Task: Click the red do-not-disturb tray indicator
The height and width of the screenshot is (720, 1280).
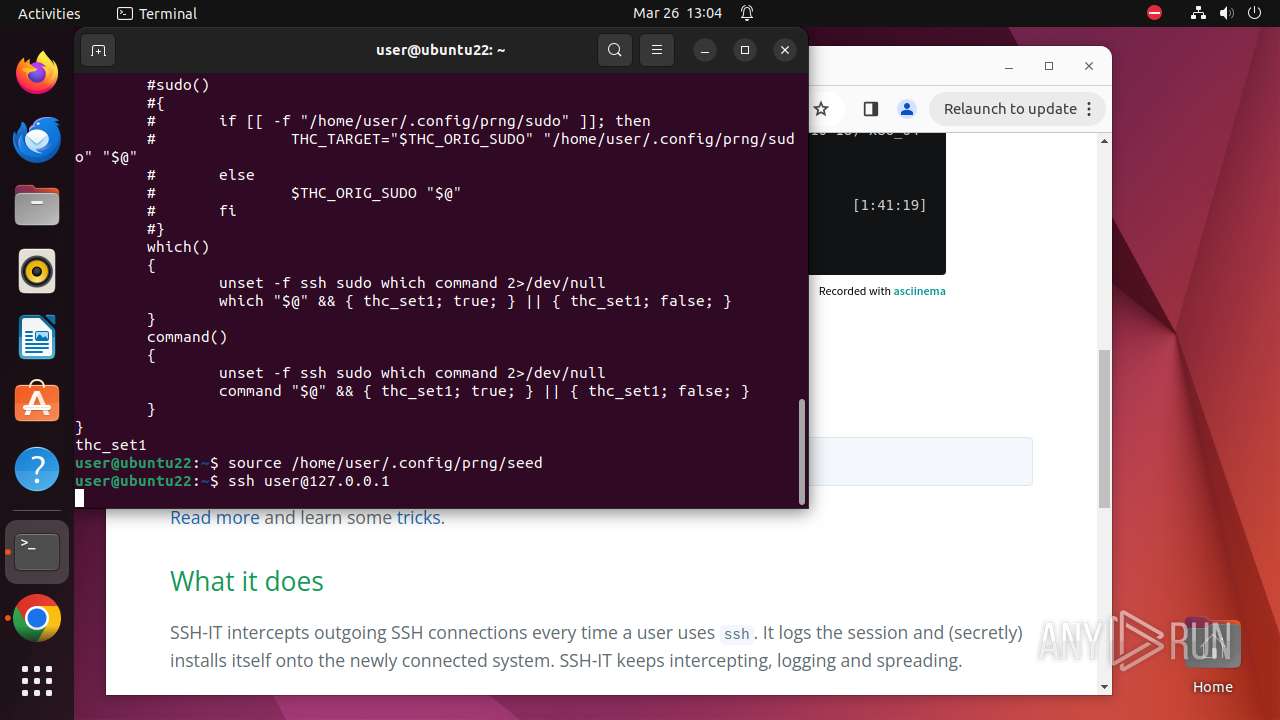Action: click(x=1154, y=13)
